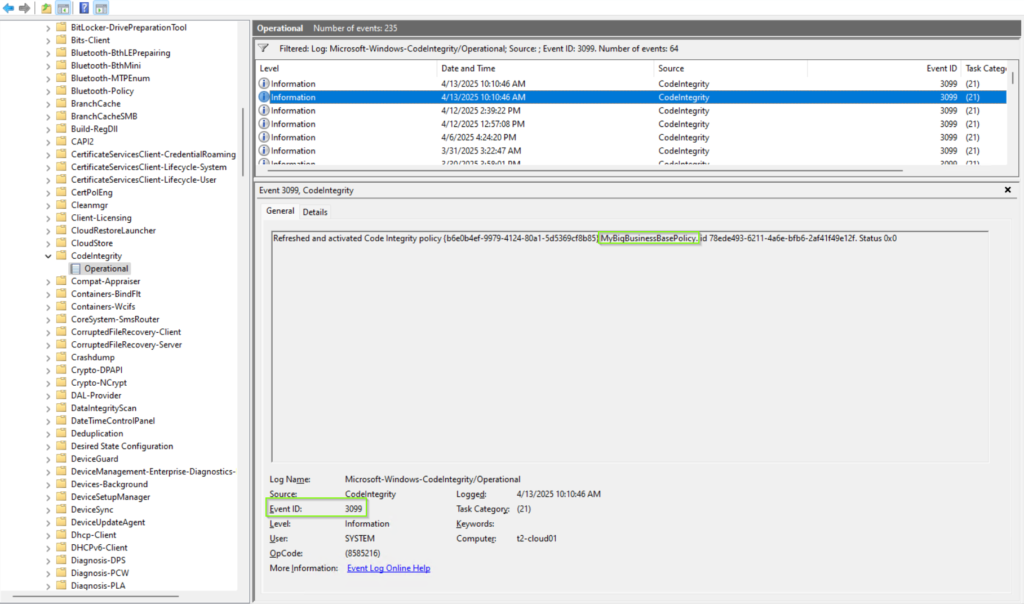Viewport: 1024px width, 604px height.
Task: Toggle the Show/Hide Action Pane icon
Action: pyautogui.click(x=101, y=8)
